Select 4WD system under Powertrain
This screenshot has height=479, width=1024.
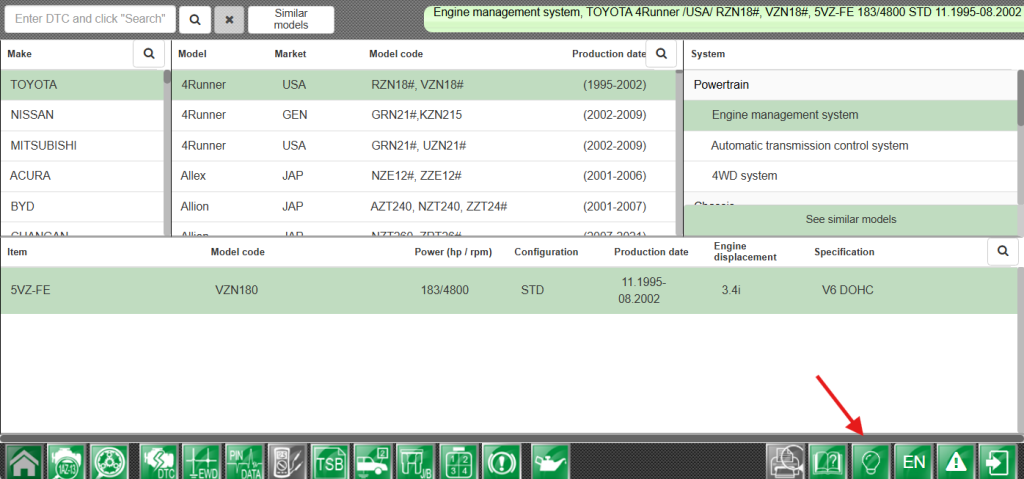click(744, 176)
